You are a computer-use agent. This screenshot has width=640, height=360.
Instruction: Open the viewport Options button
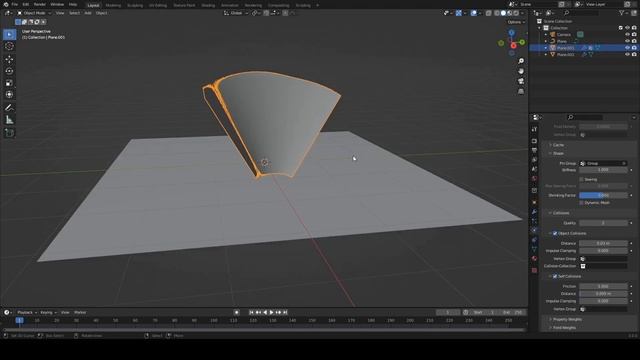pyautogui.click(x=516, y=22)
